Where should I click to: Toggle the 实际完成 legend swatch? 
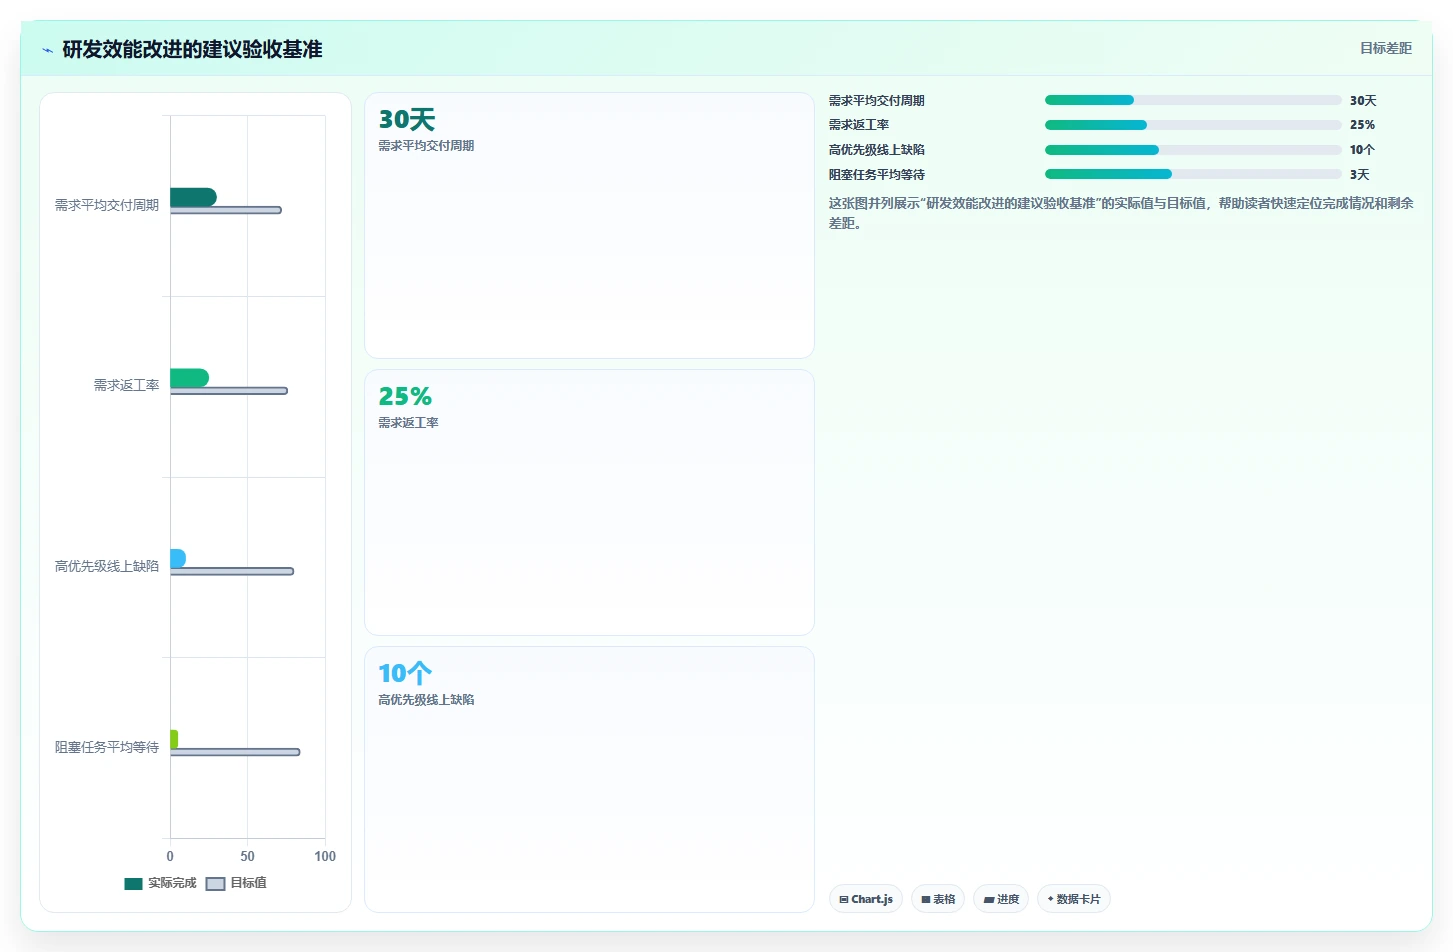(x=134, y=883)
